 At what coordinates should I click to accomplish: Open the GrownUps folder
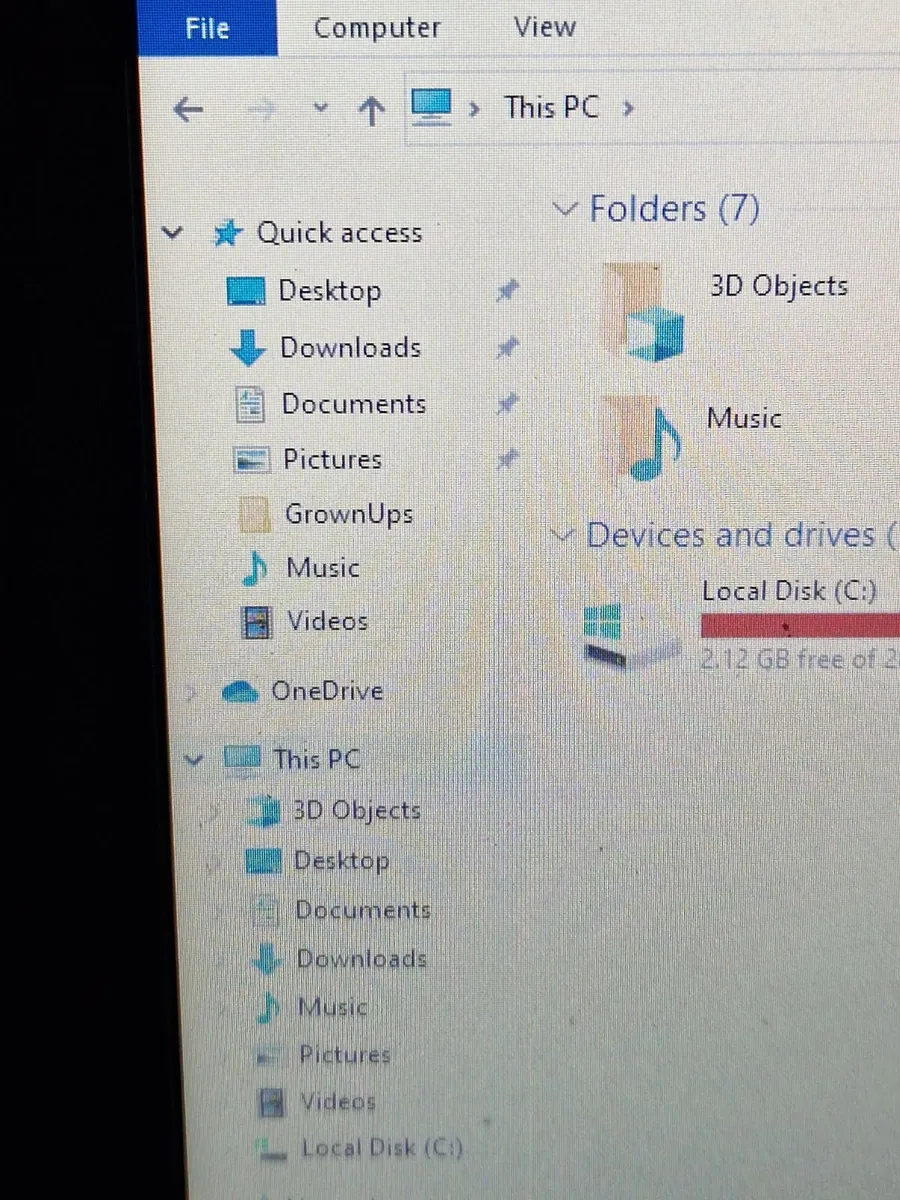349,513
